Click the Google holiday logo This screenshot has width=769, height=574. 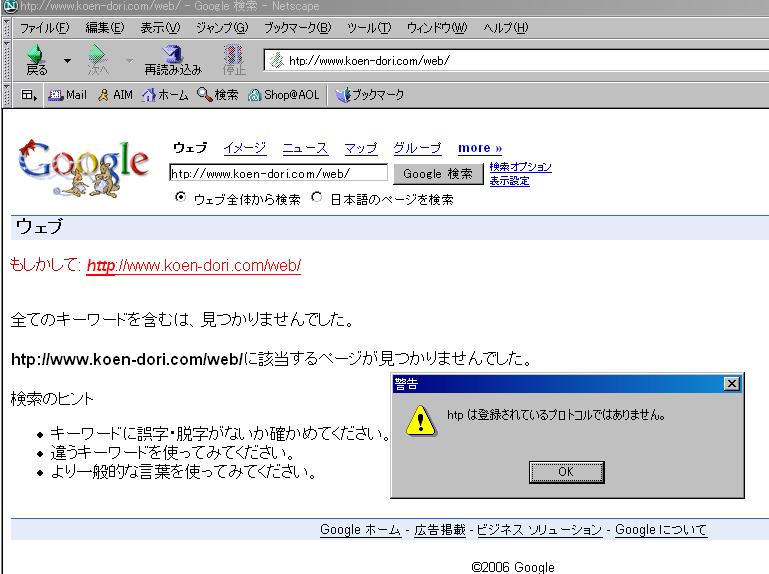[x=83, y=168]
